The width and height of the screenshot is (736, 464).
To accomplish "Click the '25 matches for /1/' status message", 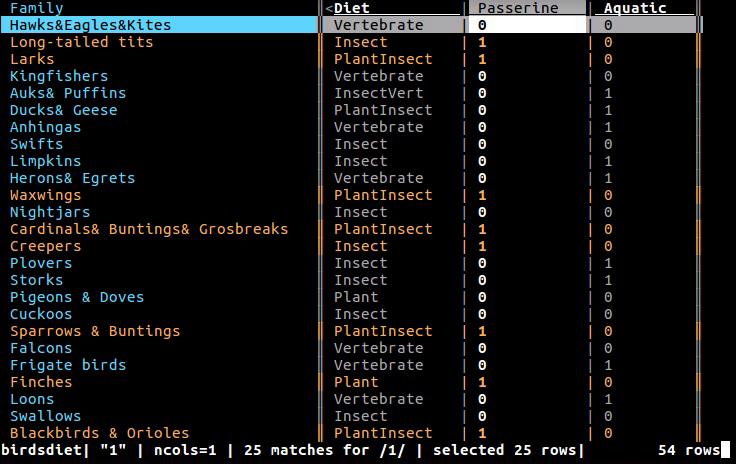I will [324, 450].
